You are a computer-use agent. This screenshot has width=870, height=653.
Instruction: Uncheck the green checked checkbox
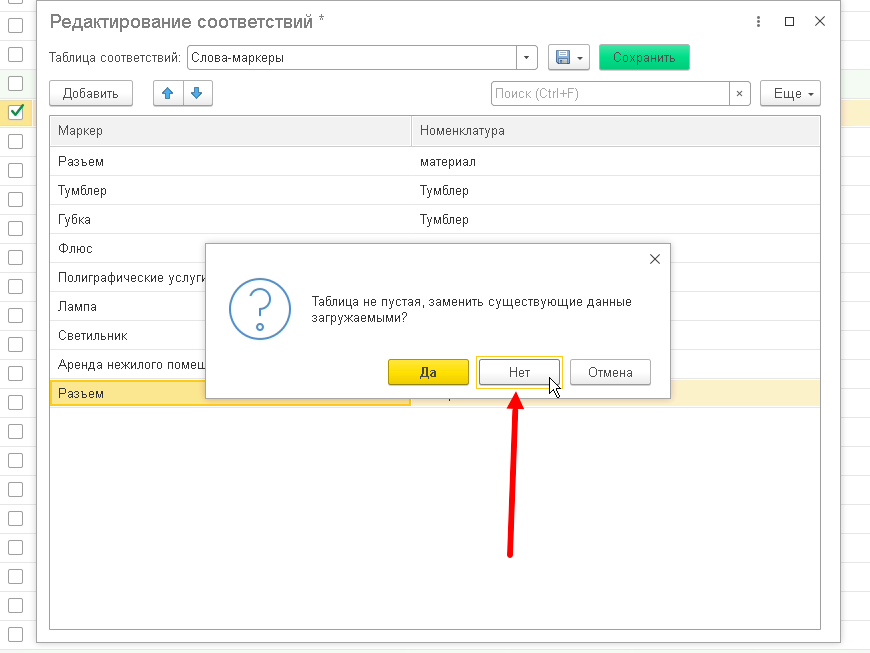[16, 112]
